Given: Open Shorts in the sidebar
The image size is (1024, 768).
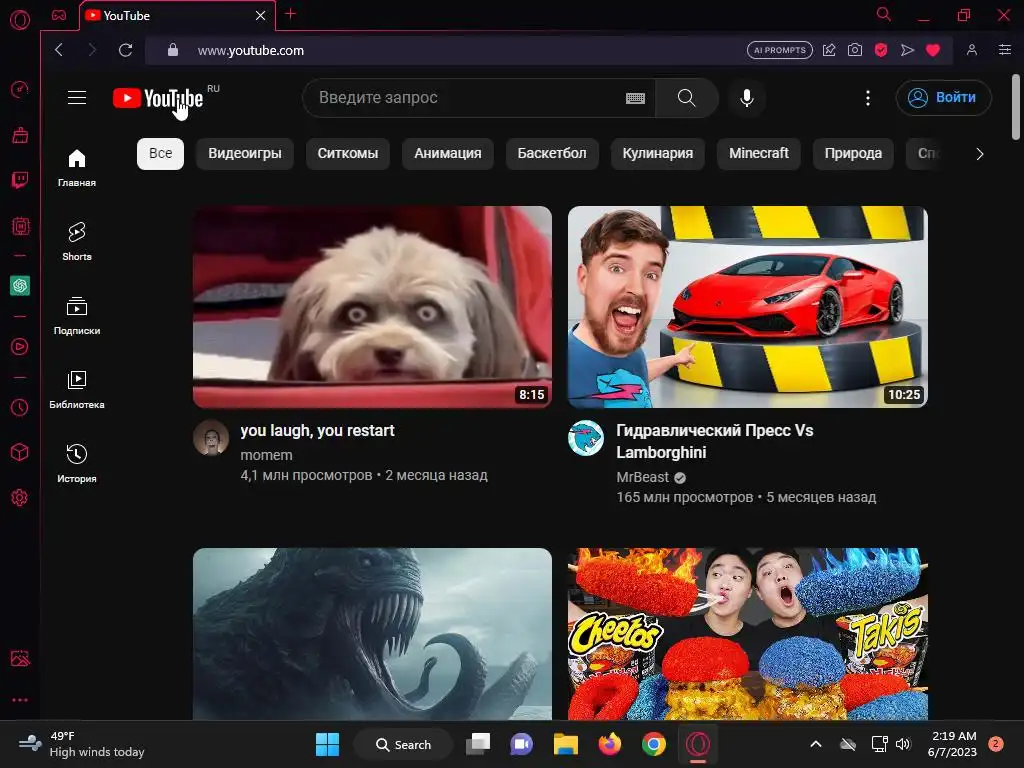Looking at the screenshot, I should tap(77, 242).
